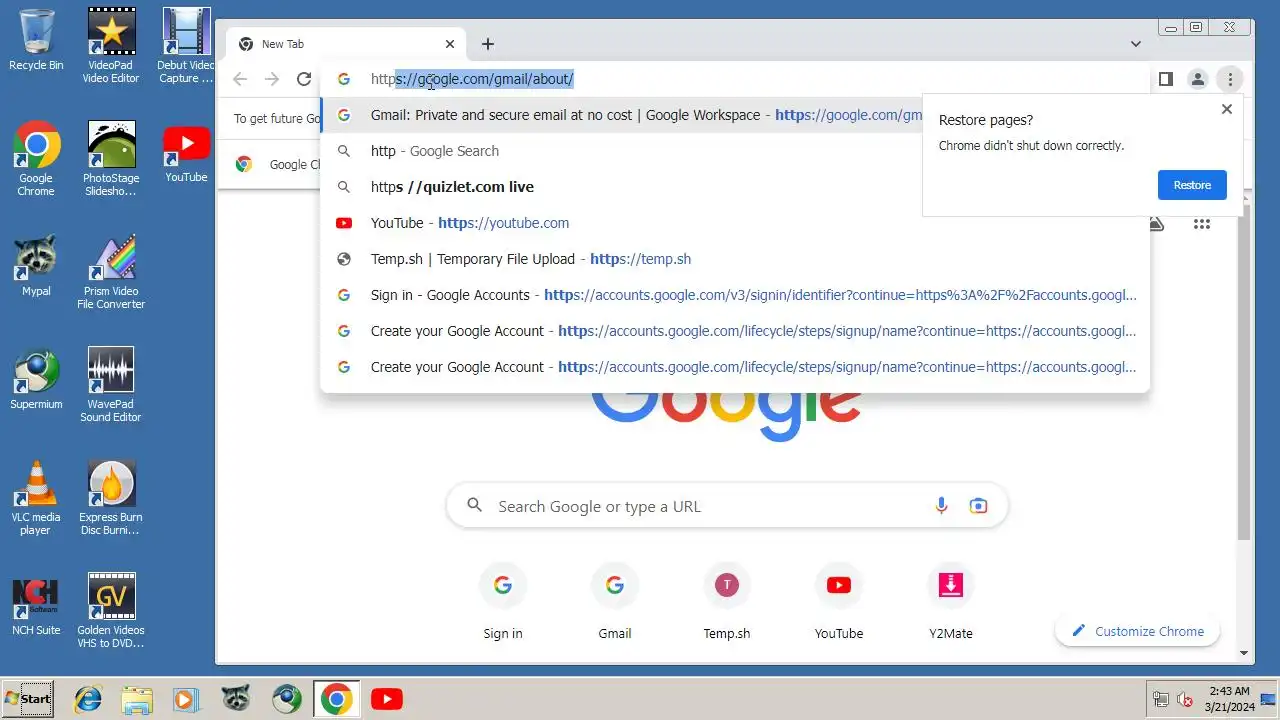
Task: Close the New Tab tab
Action: [x=450, y=44]
